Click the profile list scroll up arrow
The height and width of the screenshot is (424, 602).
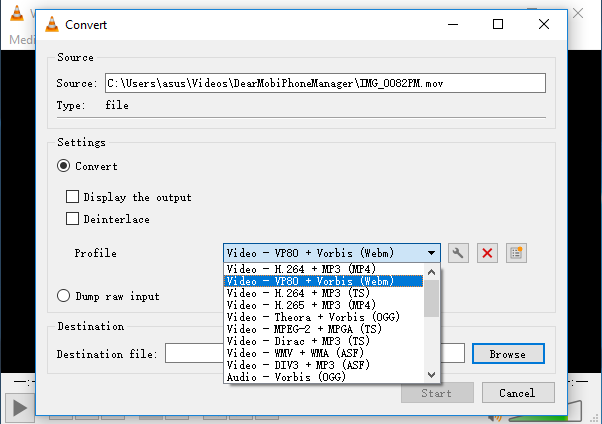[x=432, y=272]
